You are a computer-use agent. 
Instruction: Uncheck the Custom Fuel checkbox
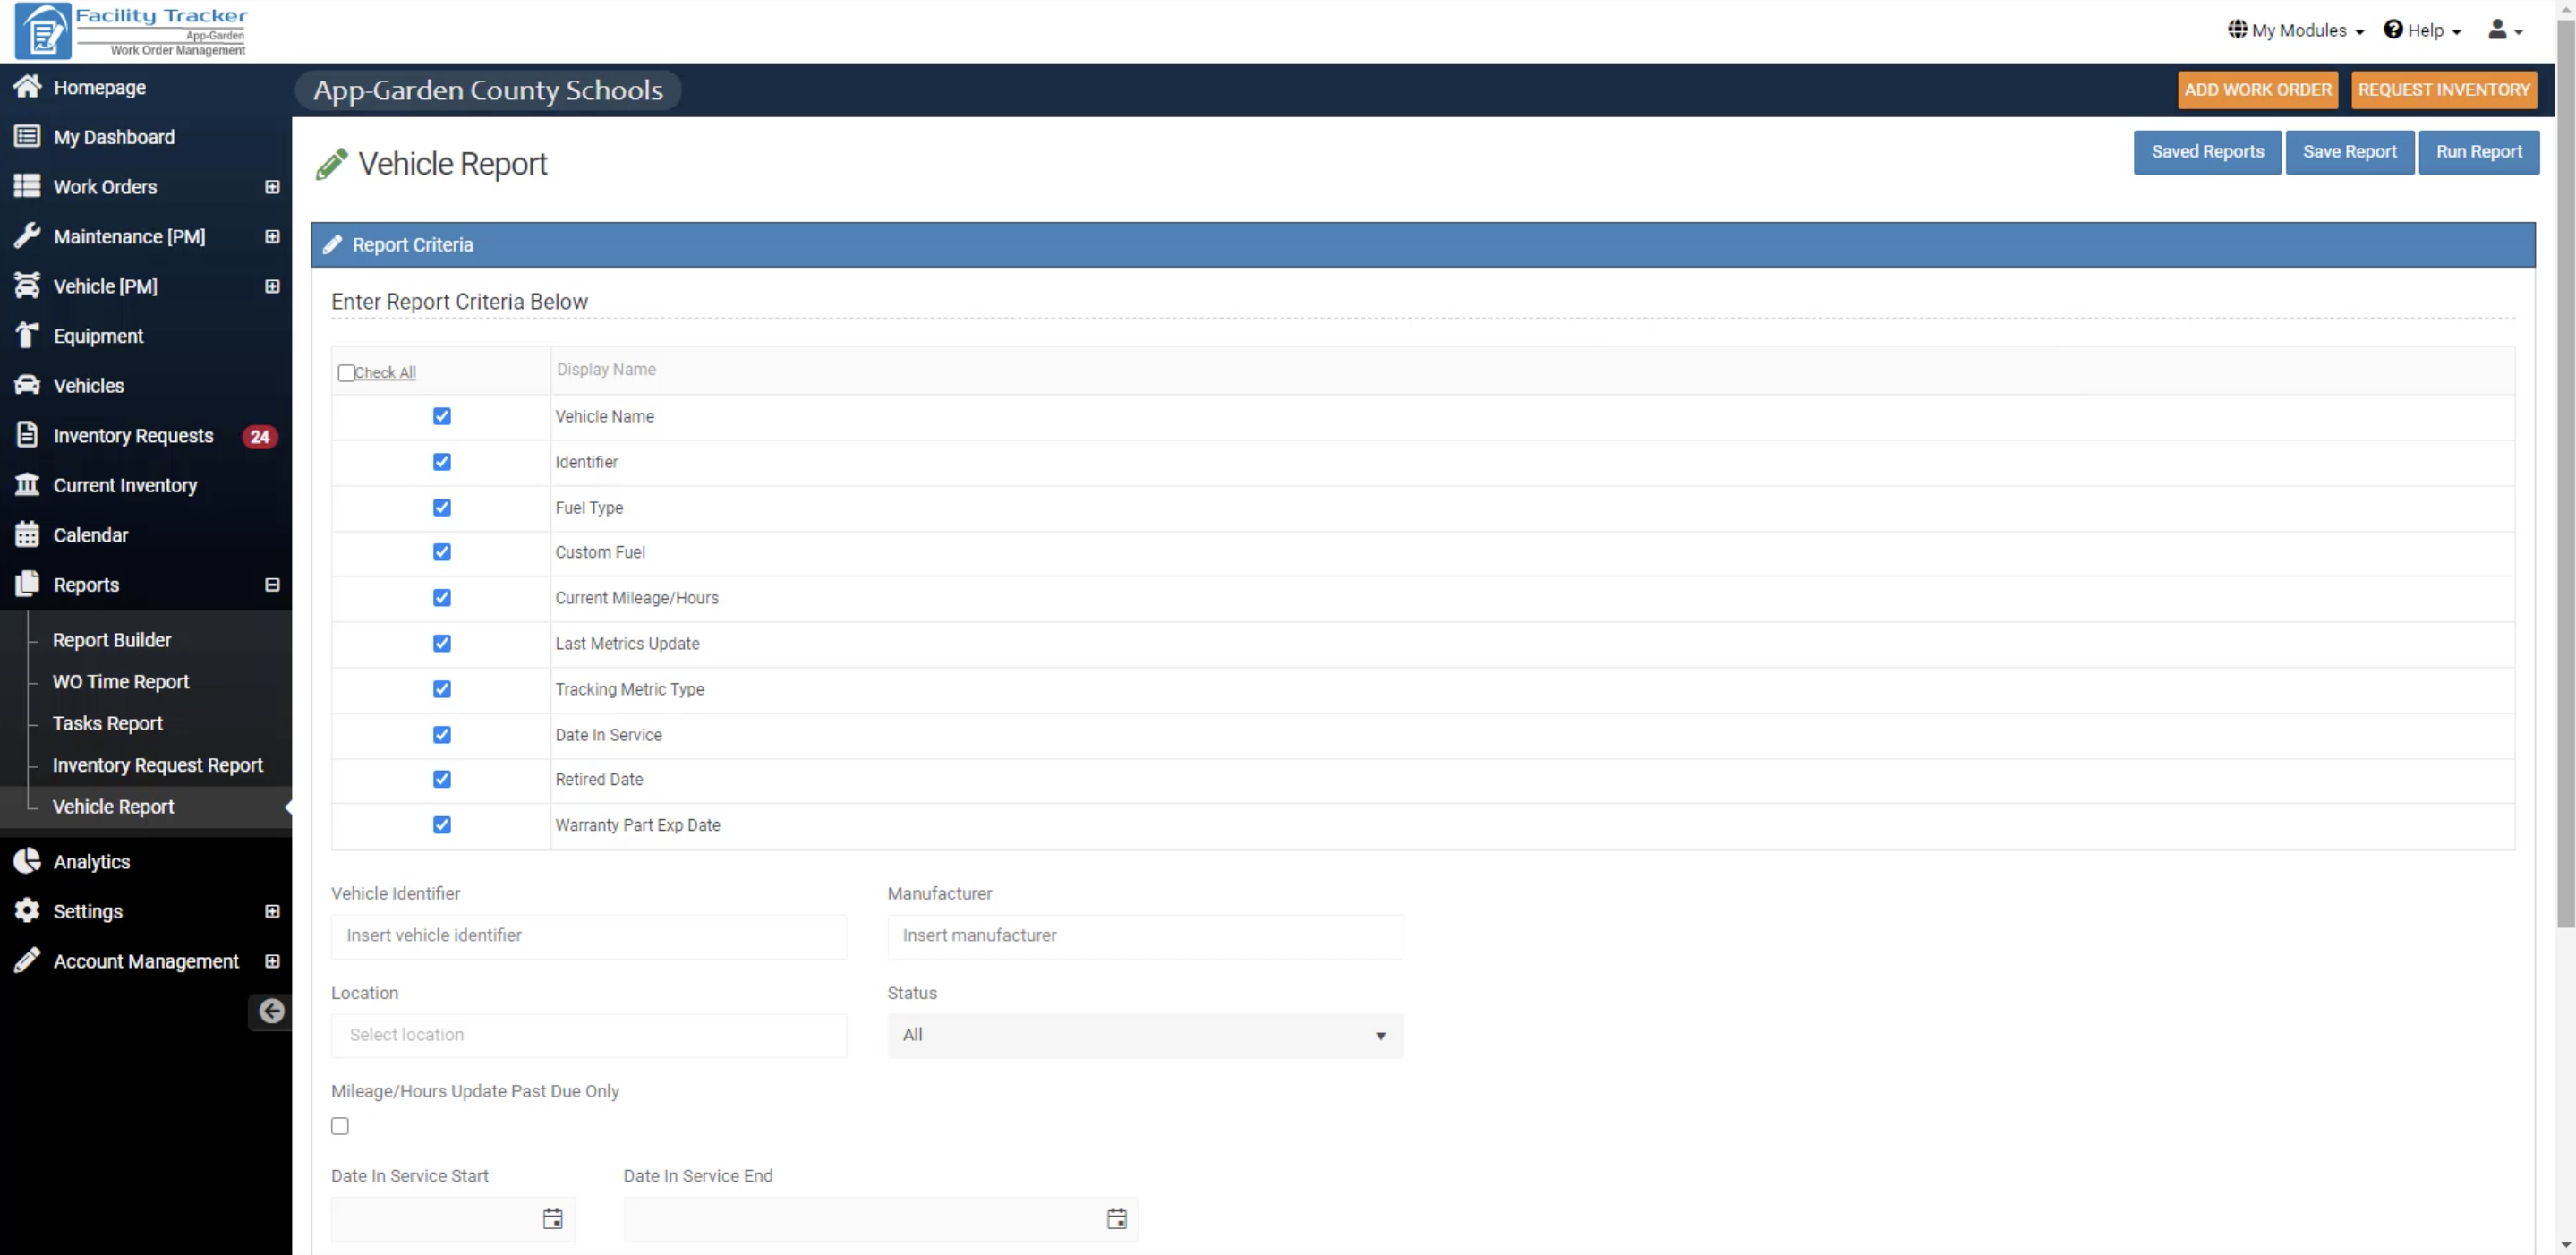click(x=442, y=552)
